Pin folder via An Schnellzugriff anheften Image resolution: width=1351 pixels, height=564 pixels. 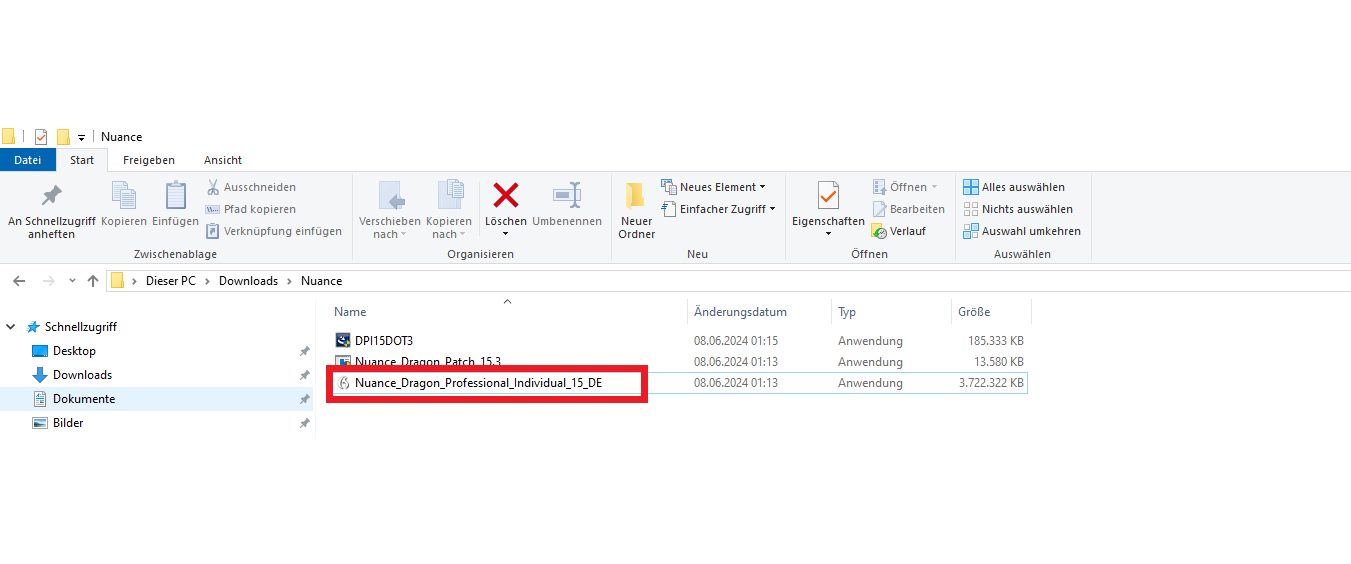(x=51, y=210)
